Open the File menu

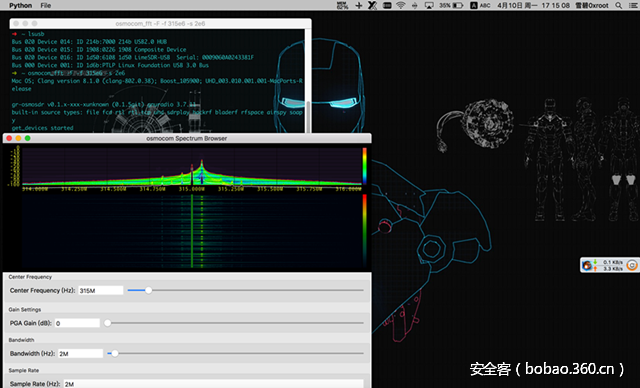tap(46, 5)
